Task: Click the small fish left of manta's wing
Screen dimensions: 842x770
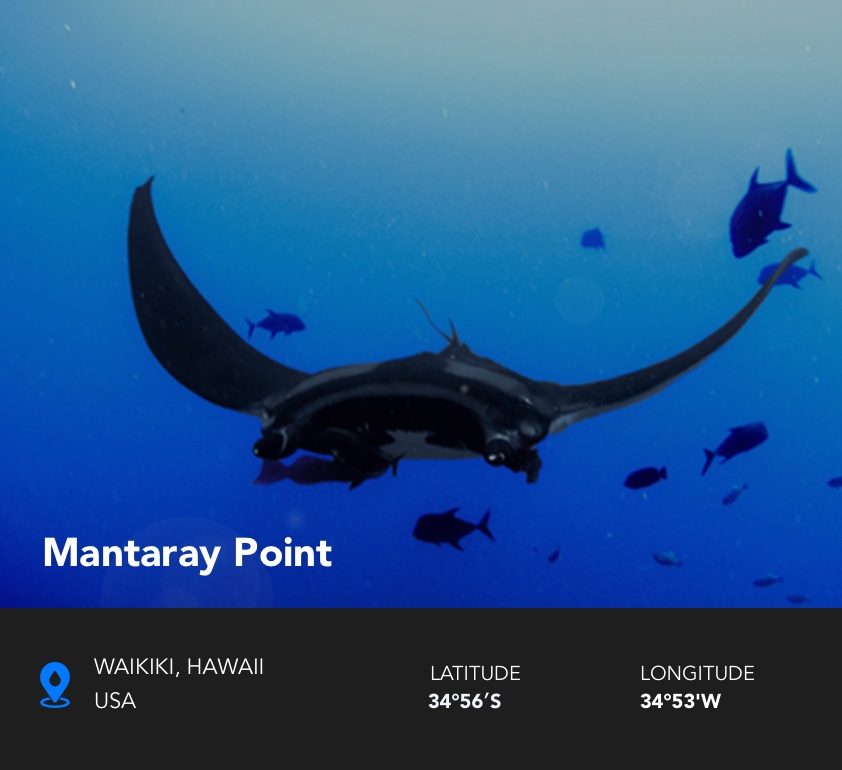Action: click(275, 324)
